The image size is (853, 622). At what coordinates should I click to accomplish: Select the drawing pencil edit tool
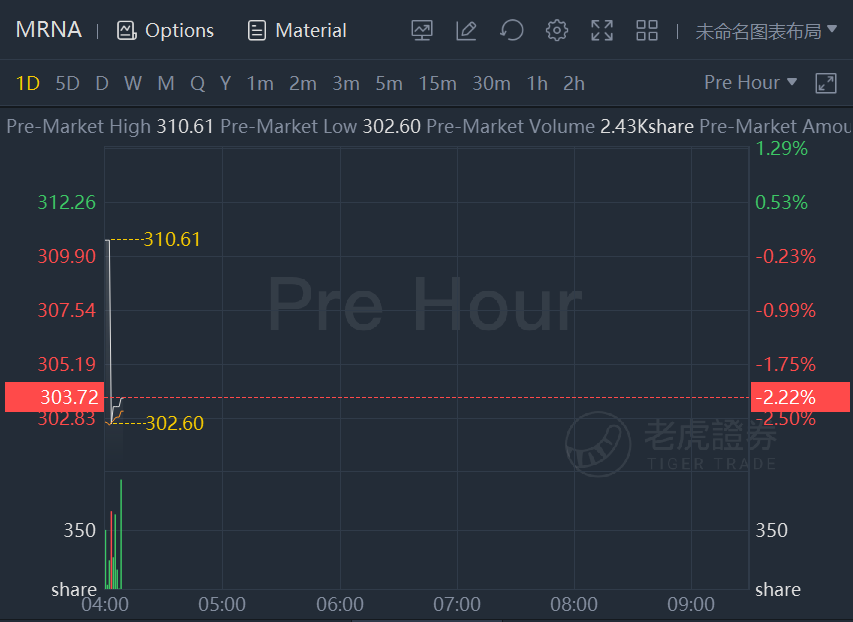(x=466, y=30)
